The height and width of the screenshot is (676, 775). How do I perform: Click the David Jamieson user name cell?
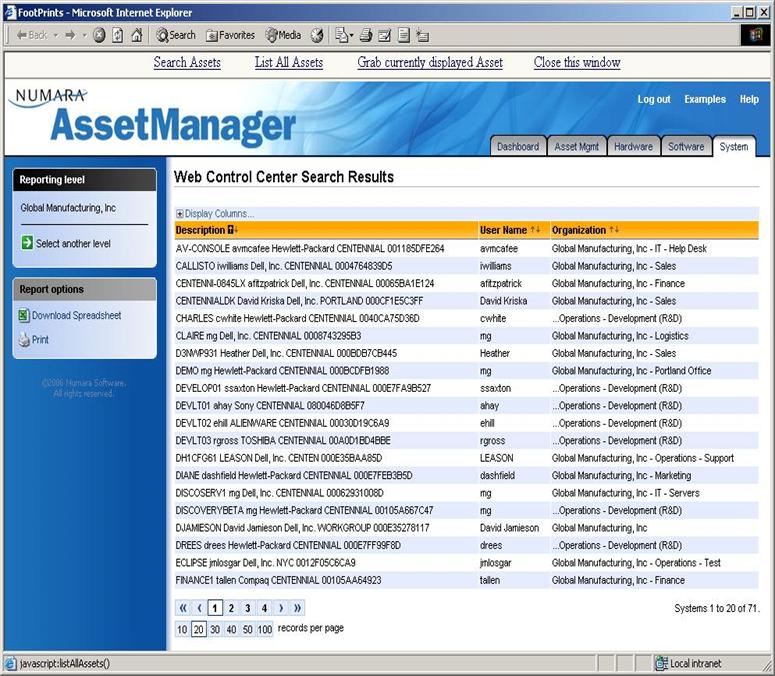[509, 528]
